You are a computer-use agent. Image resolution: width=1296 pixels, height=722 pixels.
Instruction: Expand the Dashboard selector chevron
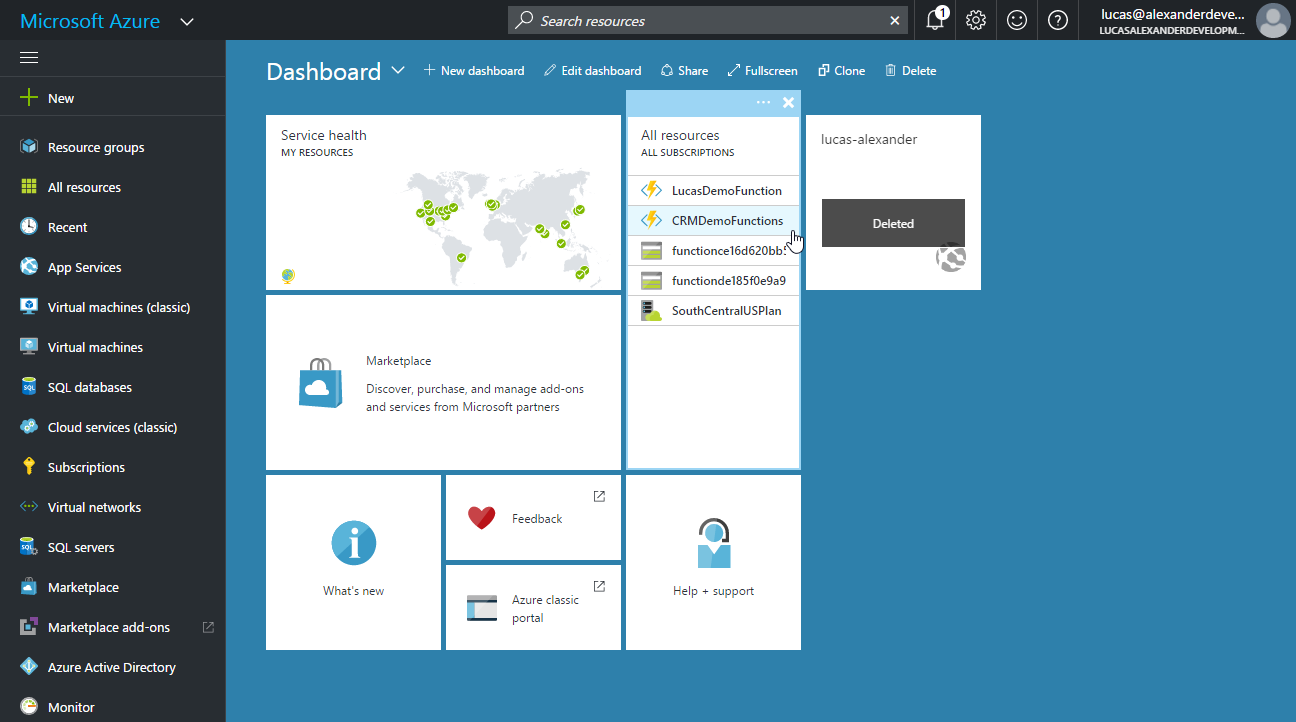(x=398, y=70)
